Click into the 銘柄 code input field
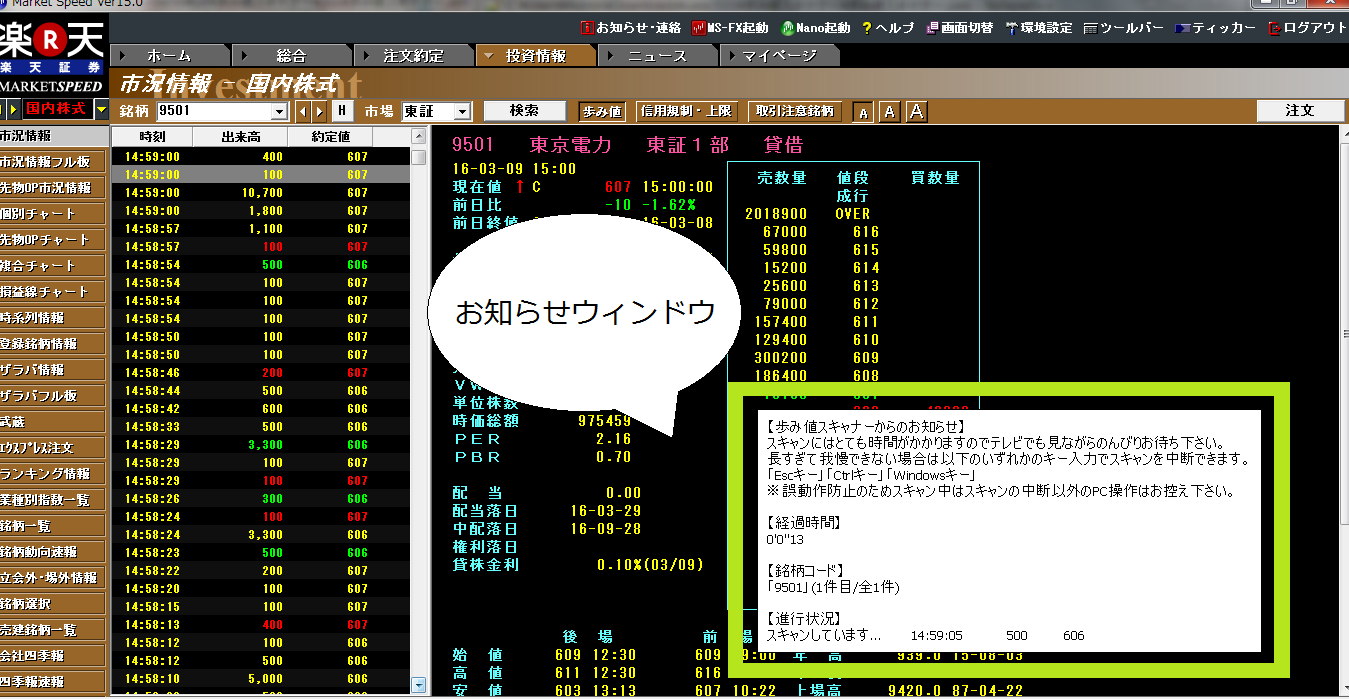This screenshot has width=1349, height=699. pos(214,112)
